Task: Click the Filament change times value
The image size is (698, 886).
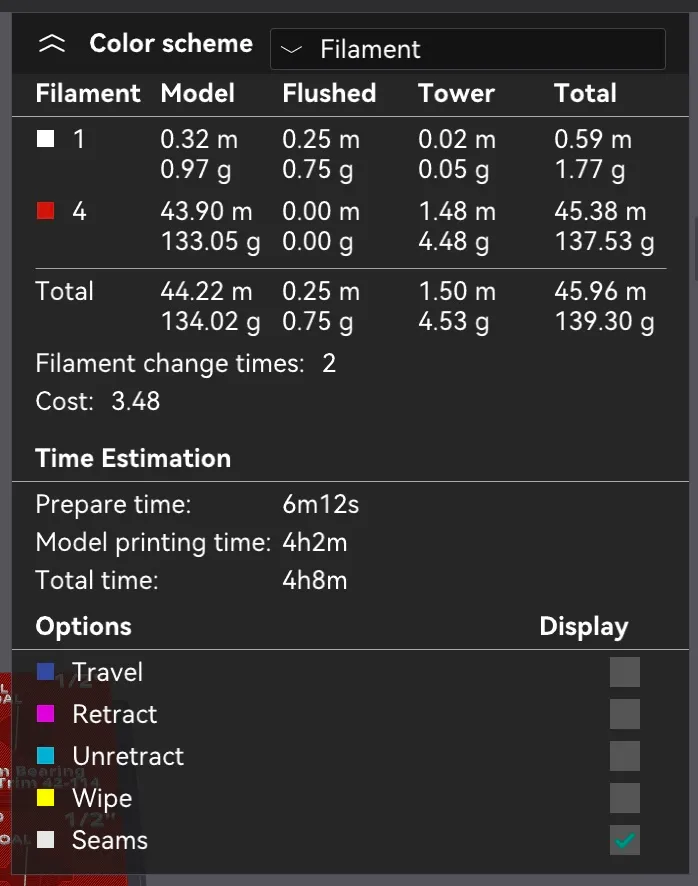Action: pyautogui.click(x=329, y=363)
